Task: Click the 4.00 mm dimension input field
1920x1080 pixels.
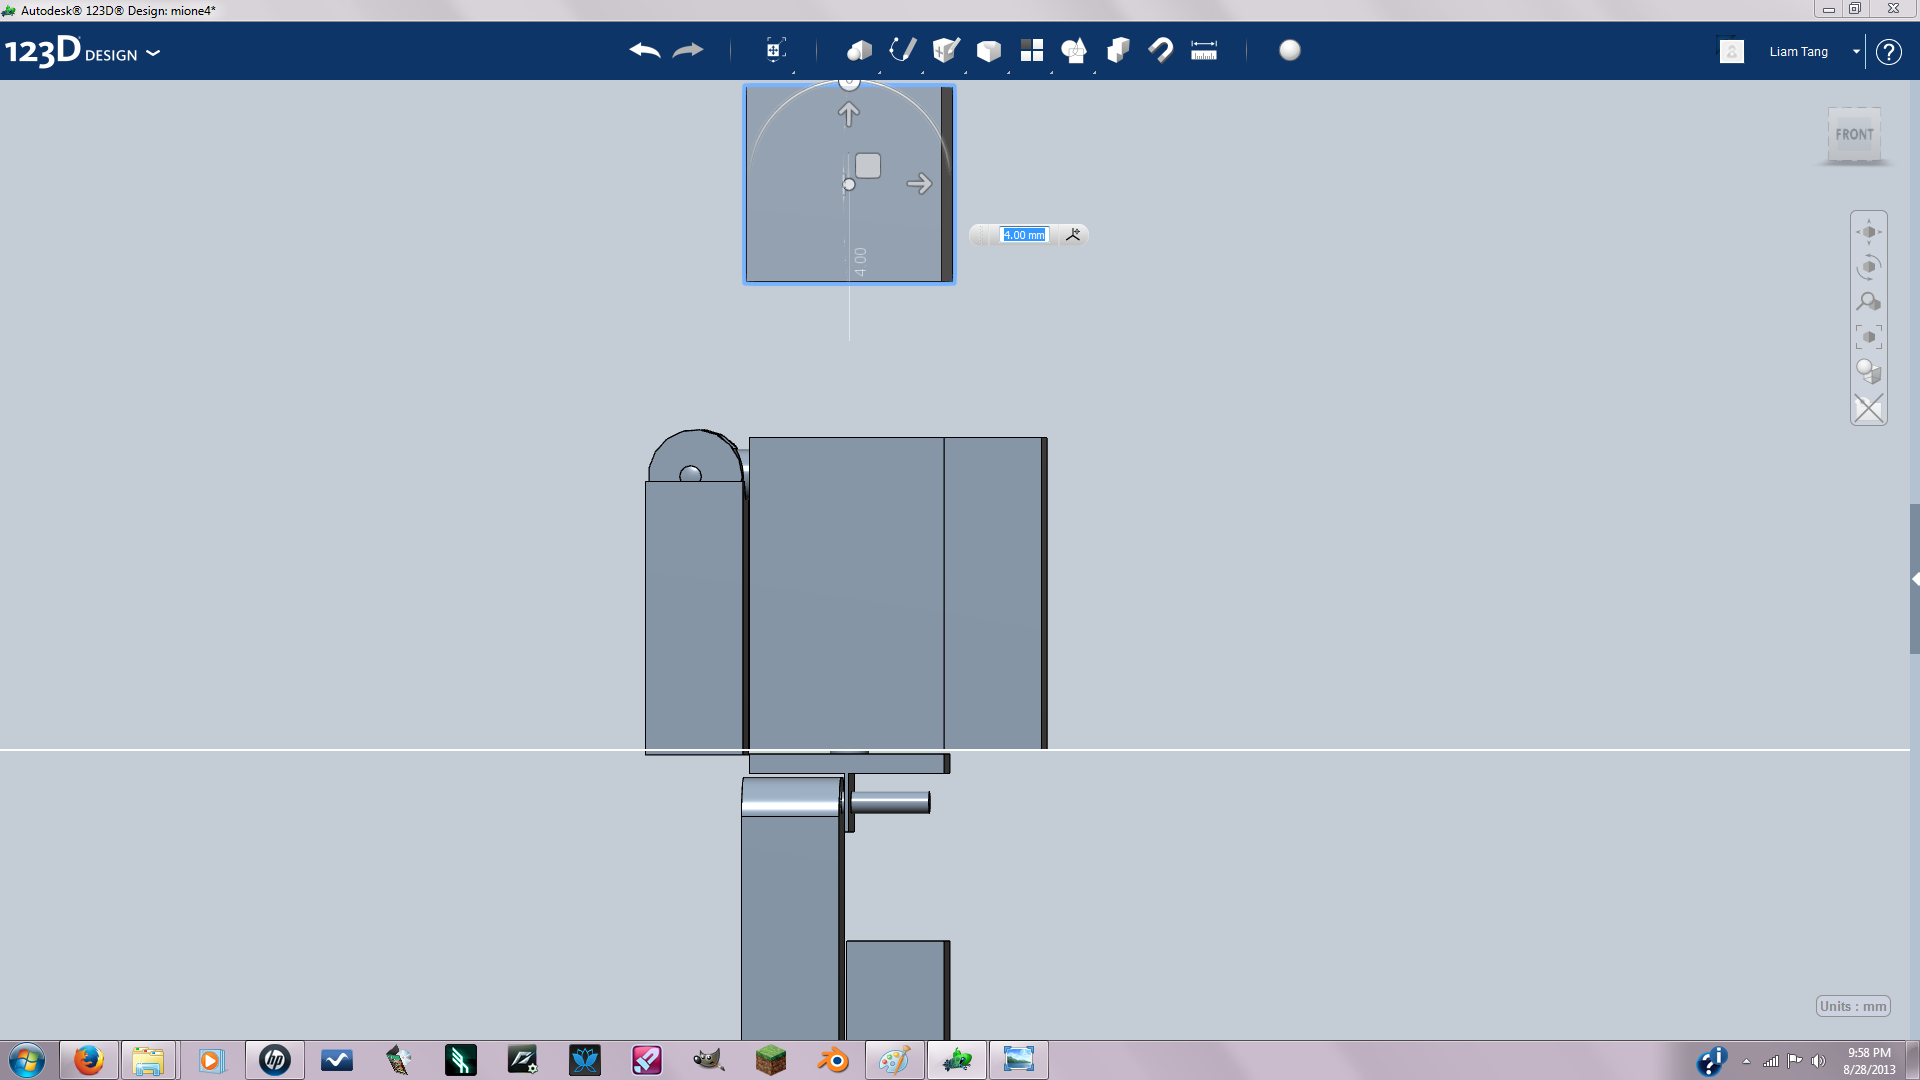Action: coord(1024,235)
